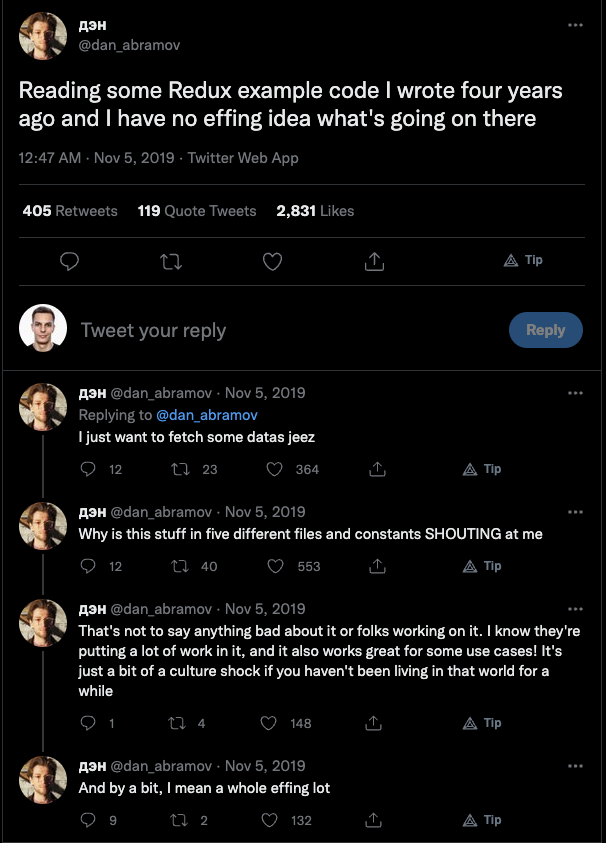Type in the 'Tweet your reply' field

click(280, 330)
